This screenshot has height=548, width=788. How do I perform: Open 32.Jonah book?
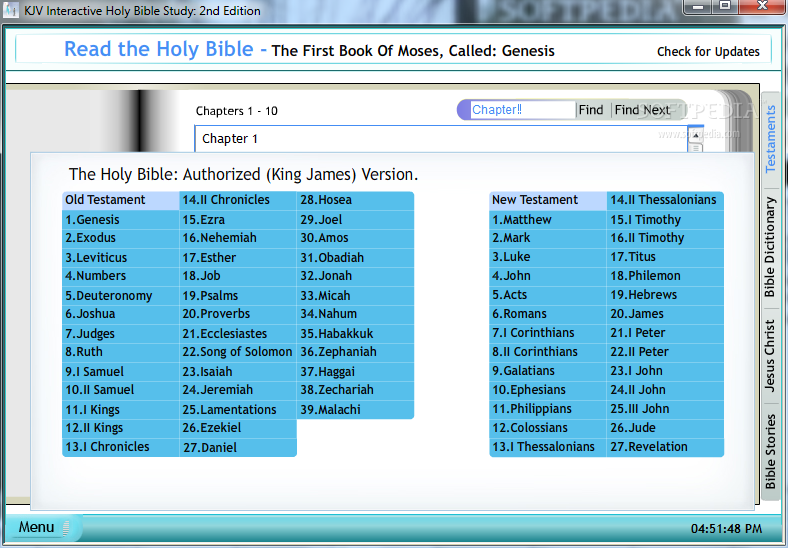[355, 277]
